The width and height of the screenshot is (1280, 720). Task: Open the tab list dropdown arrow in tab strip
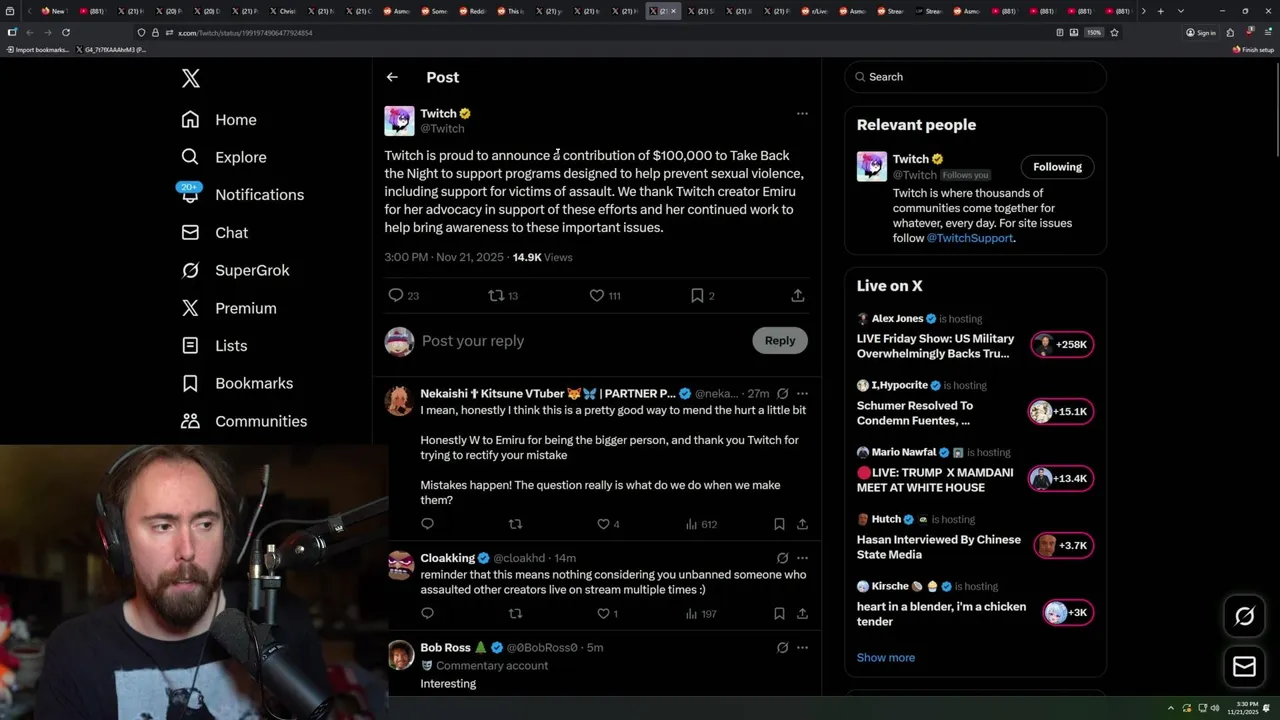click(x=1181, y=11)
